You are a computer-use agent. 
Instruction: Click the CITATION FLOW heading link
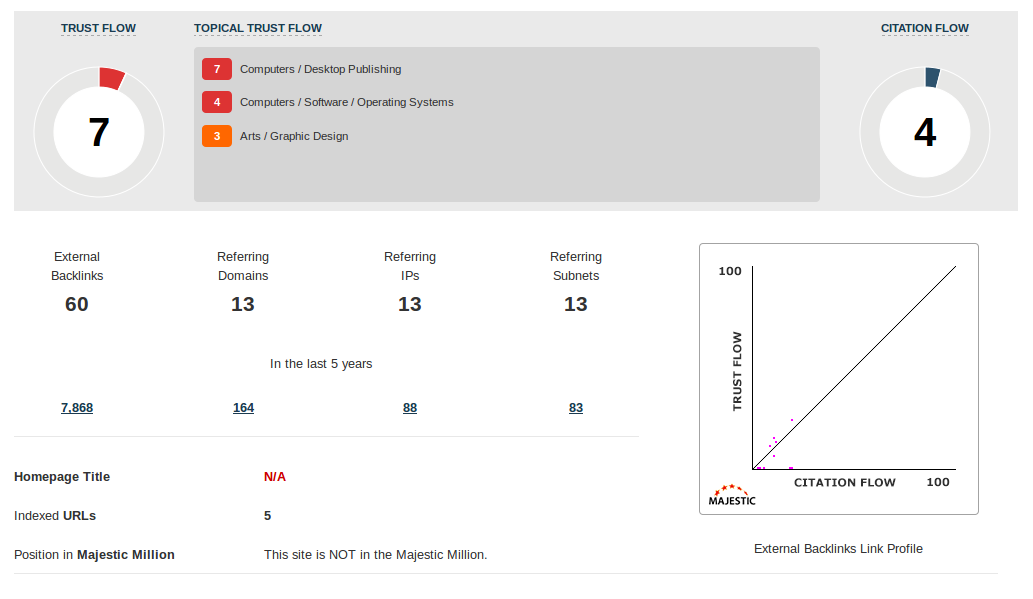pos(924,28)
